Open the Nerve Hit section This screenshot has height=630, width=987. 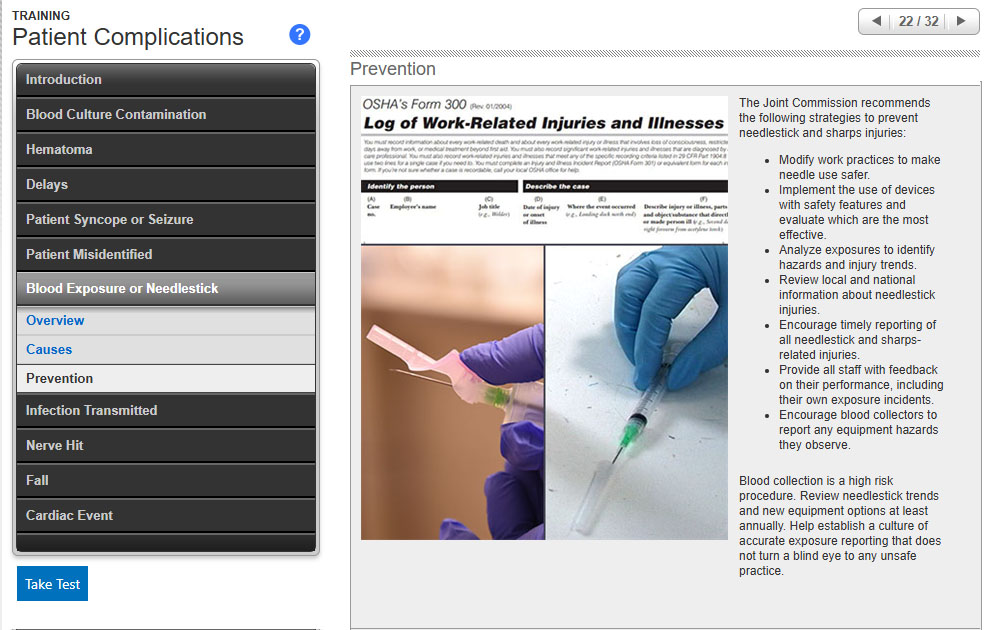pos(165,446)
